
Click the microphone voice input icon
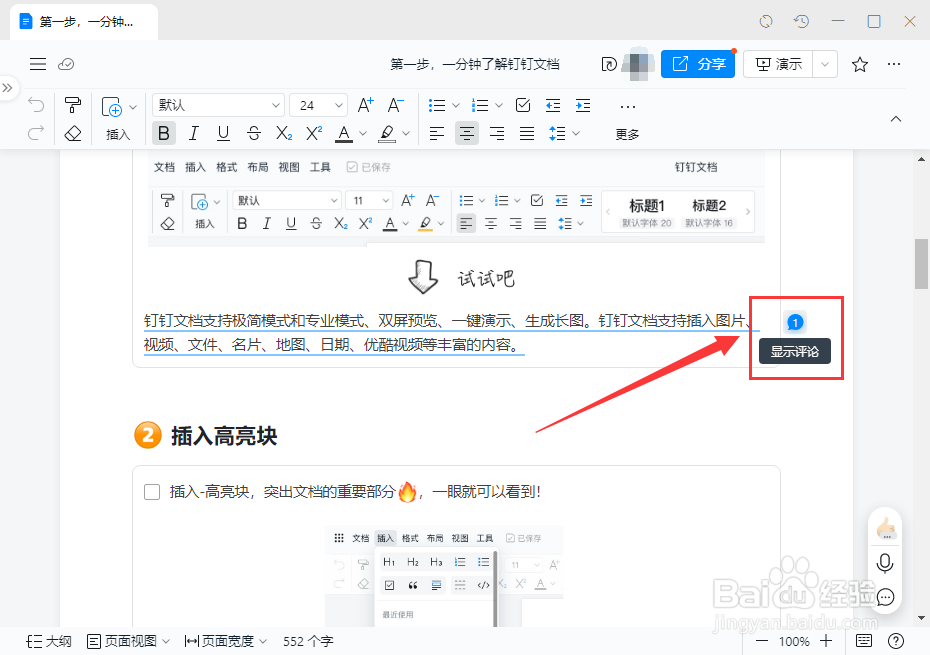884,562
